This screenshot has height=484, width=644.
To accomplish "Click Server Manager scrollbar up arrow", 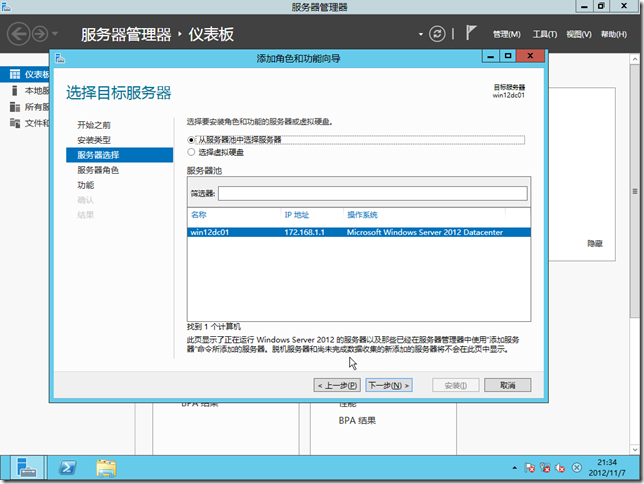I will 635,59.
